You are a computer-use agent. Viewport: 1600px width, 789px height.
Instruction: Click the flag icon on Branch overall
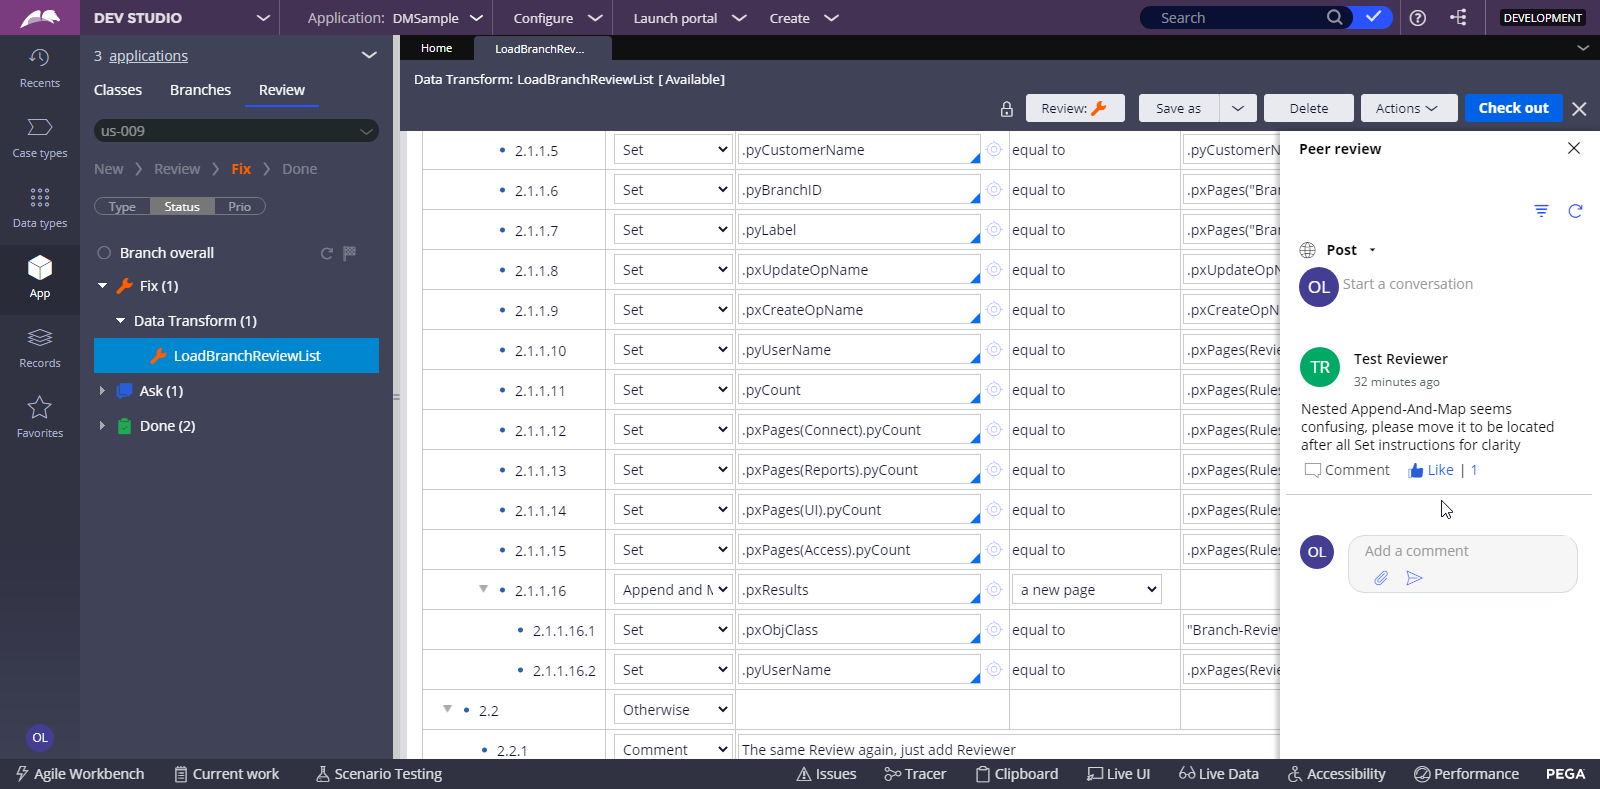coord(349,254)
